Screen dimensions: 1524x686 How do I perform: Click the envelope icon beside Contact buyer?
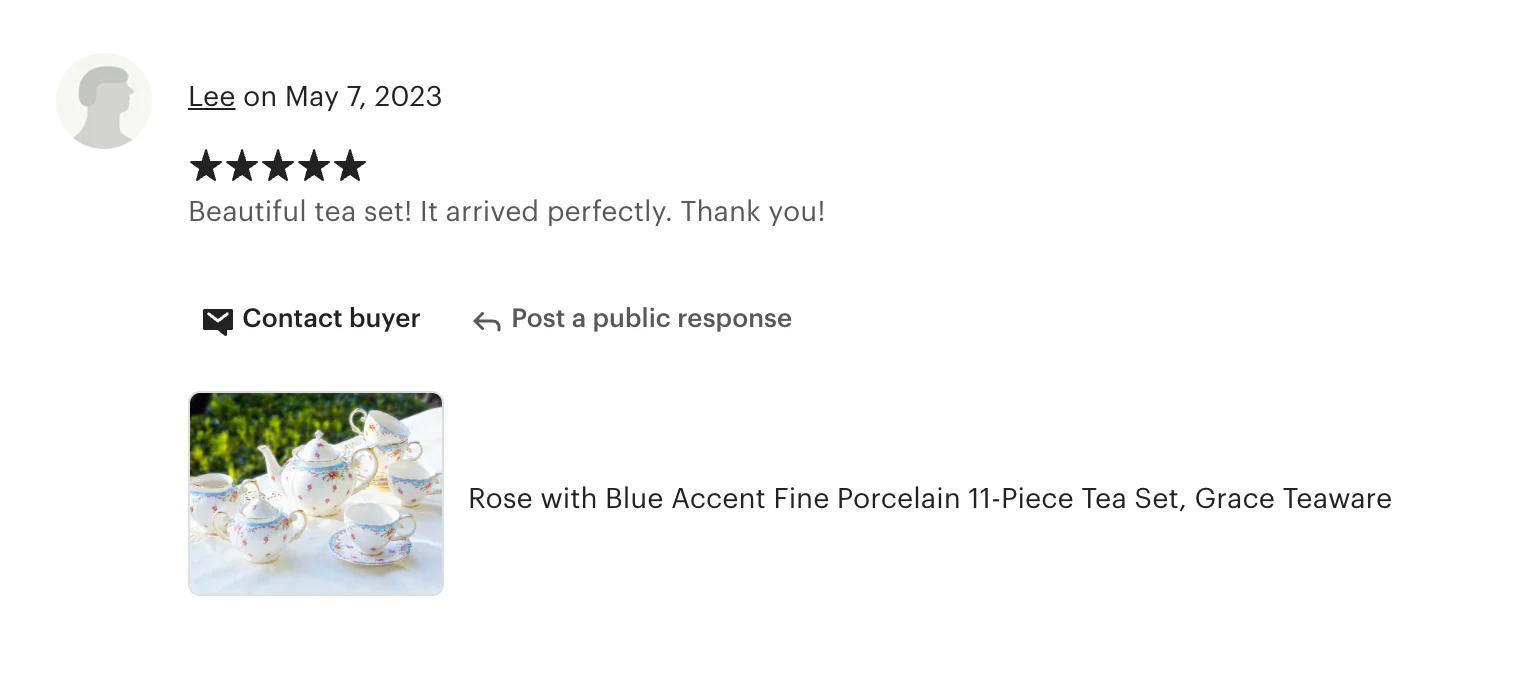(x=217, y=320)
